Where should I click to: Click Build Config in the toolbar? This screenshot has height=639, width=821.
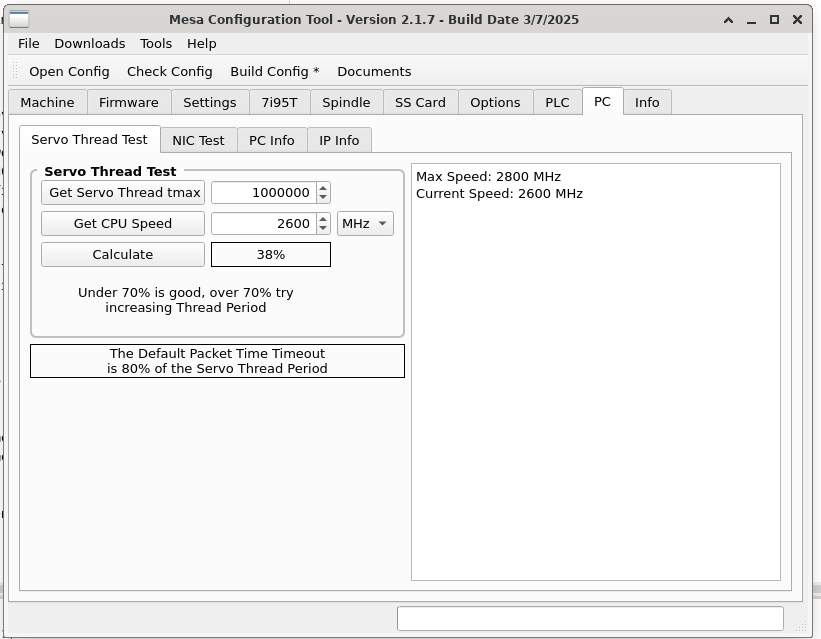click(275, 71)
